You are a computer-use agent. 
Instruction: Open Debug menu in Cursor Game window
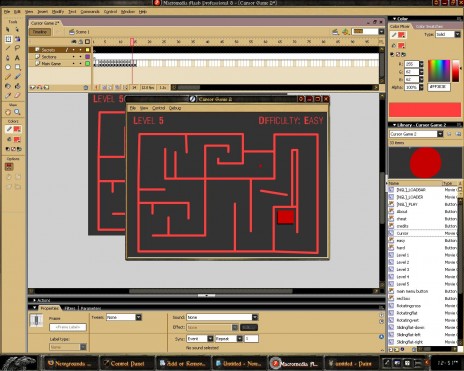click(175, 108)
